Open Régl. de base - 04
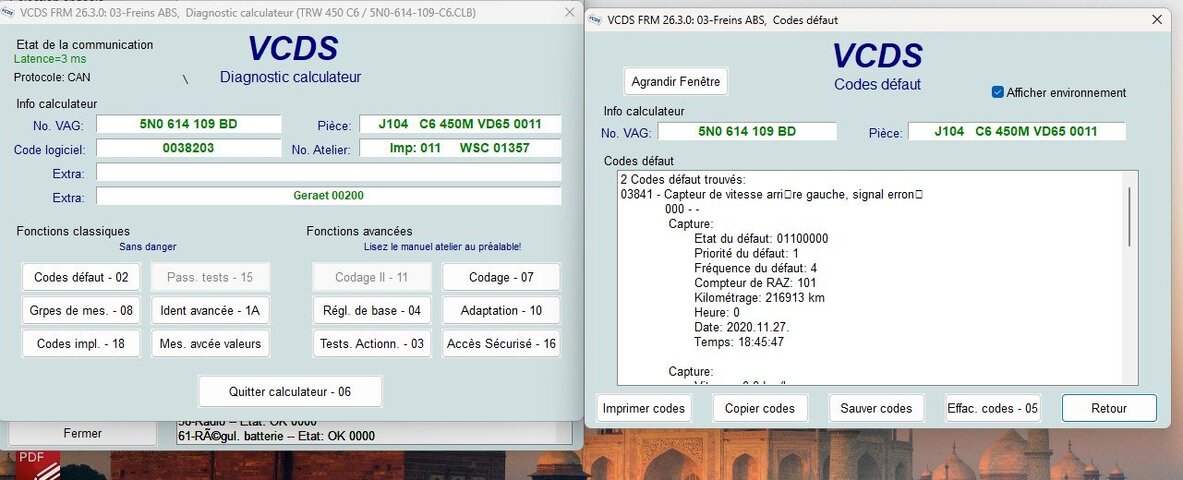Image resolution: width=1183 pixels, height=480 pixels. point(371,310)
